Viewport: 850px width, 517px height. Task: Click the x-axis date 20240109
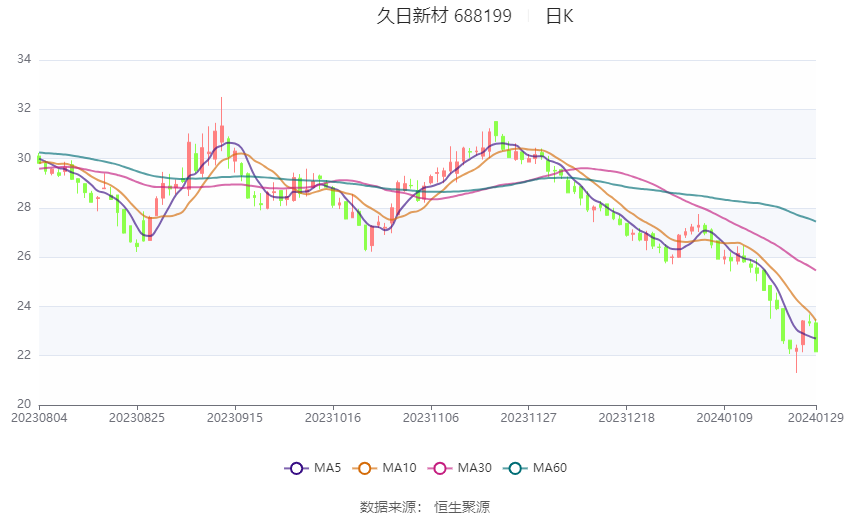click(725, 418)
